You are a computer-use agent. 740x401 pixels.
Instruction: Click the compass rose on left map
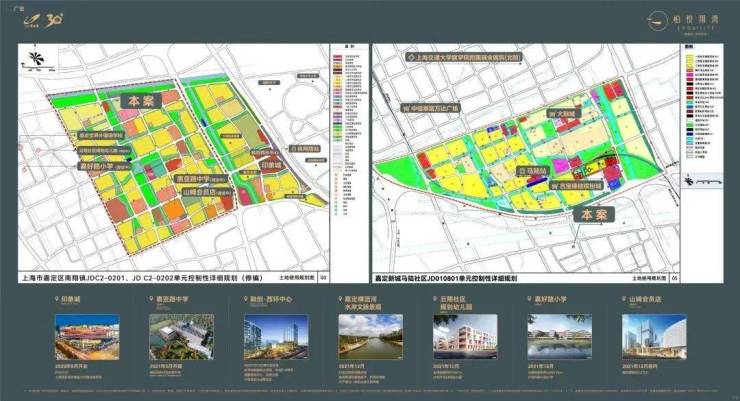[x=36, y=58]
